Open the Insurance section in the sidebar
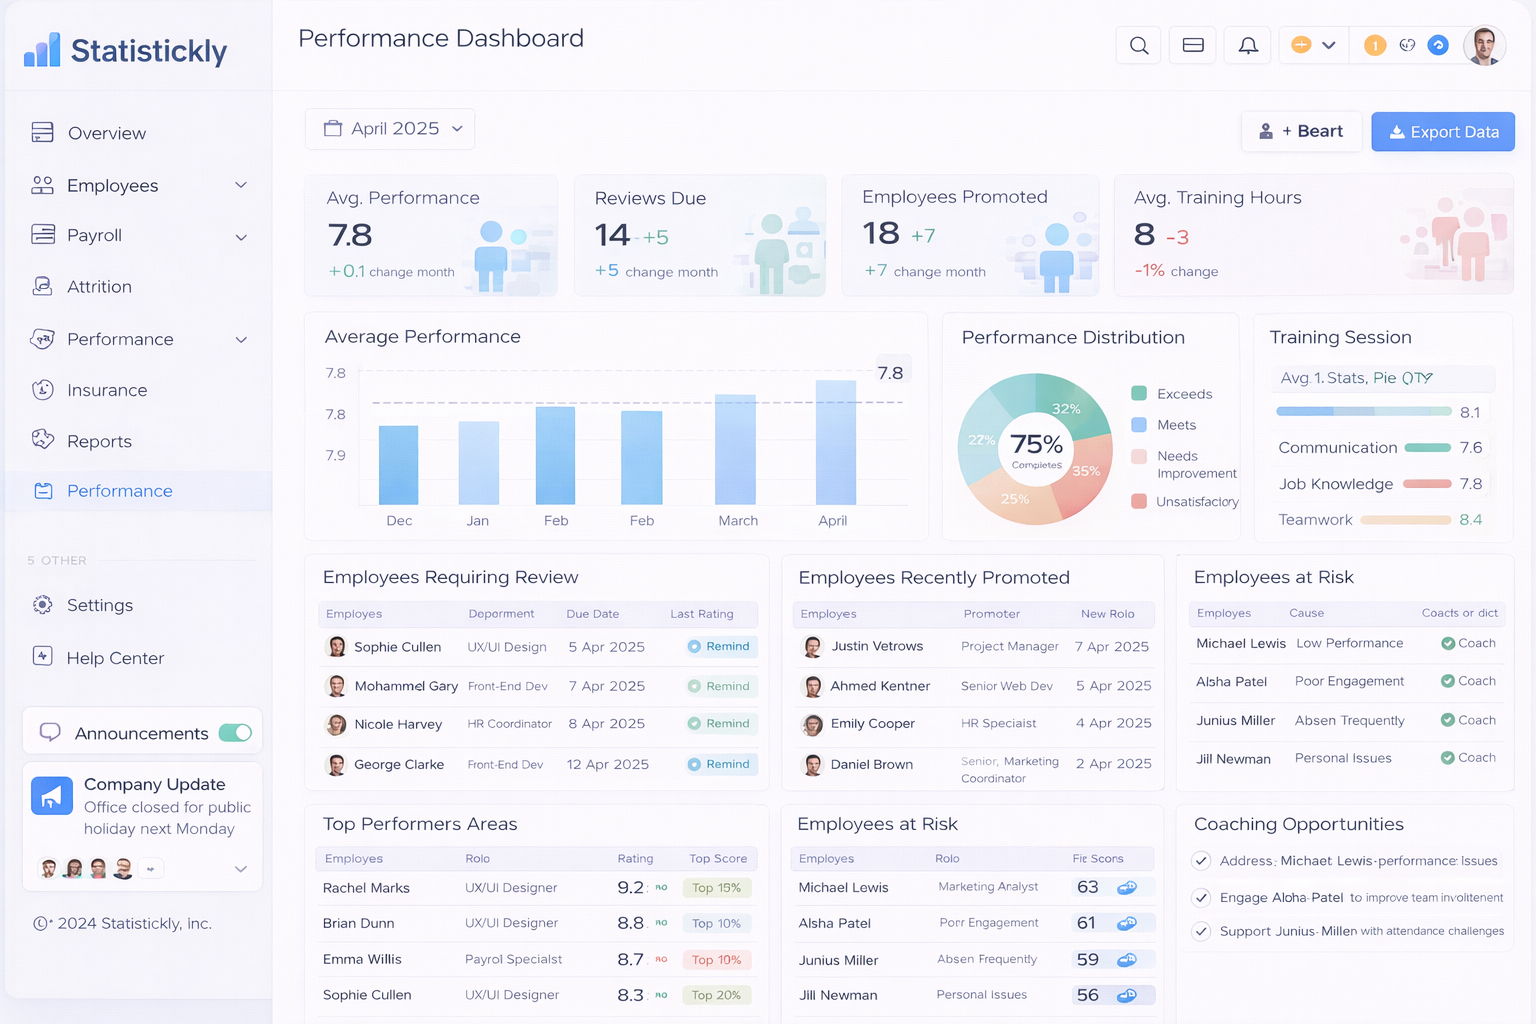 (x=106, y=390)
